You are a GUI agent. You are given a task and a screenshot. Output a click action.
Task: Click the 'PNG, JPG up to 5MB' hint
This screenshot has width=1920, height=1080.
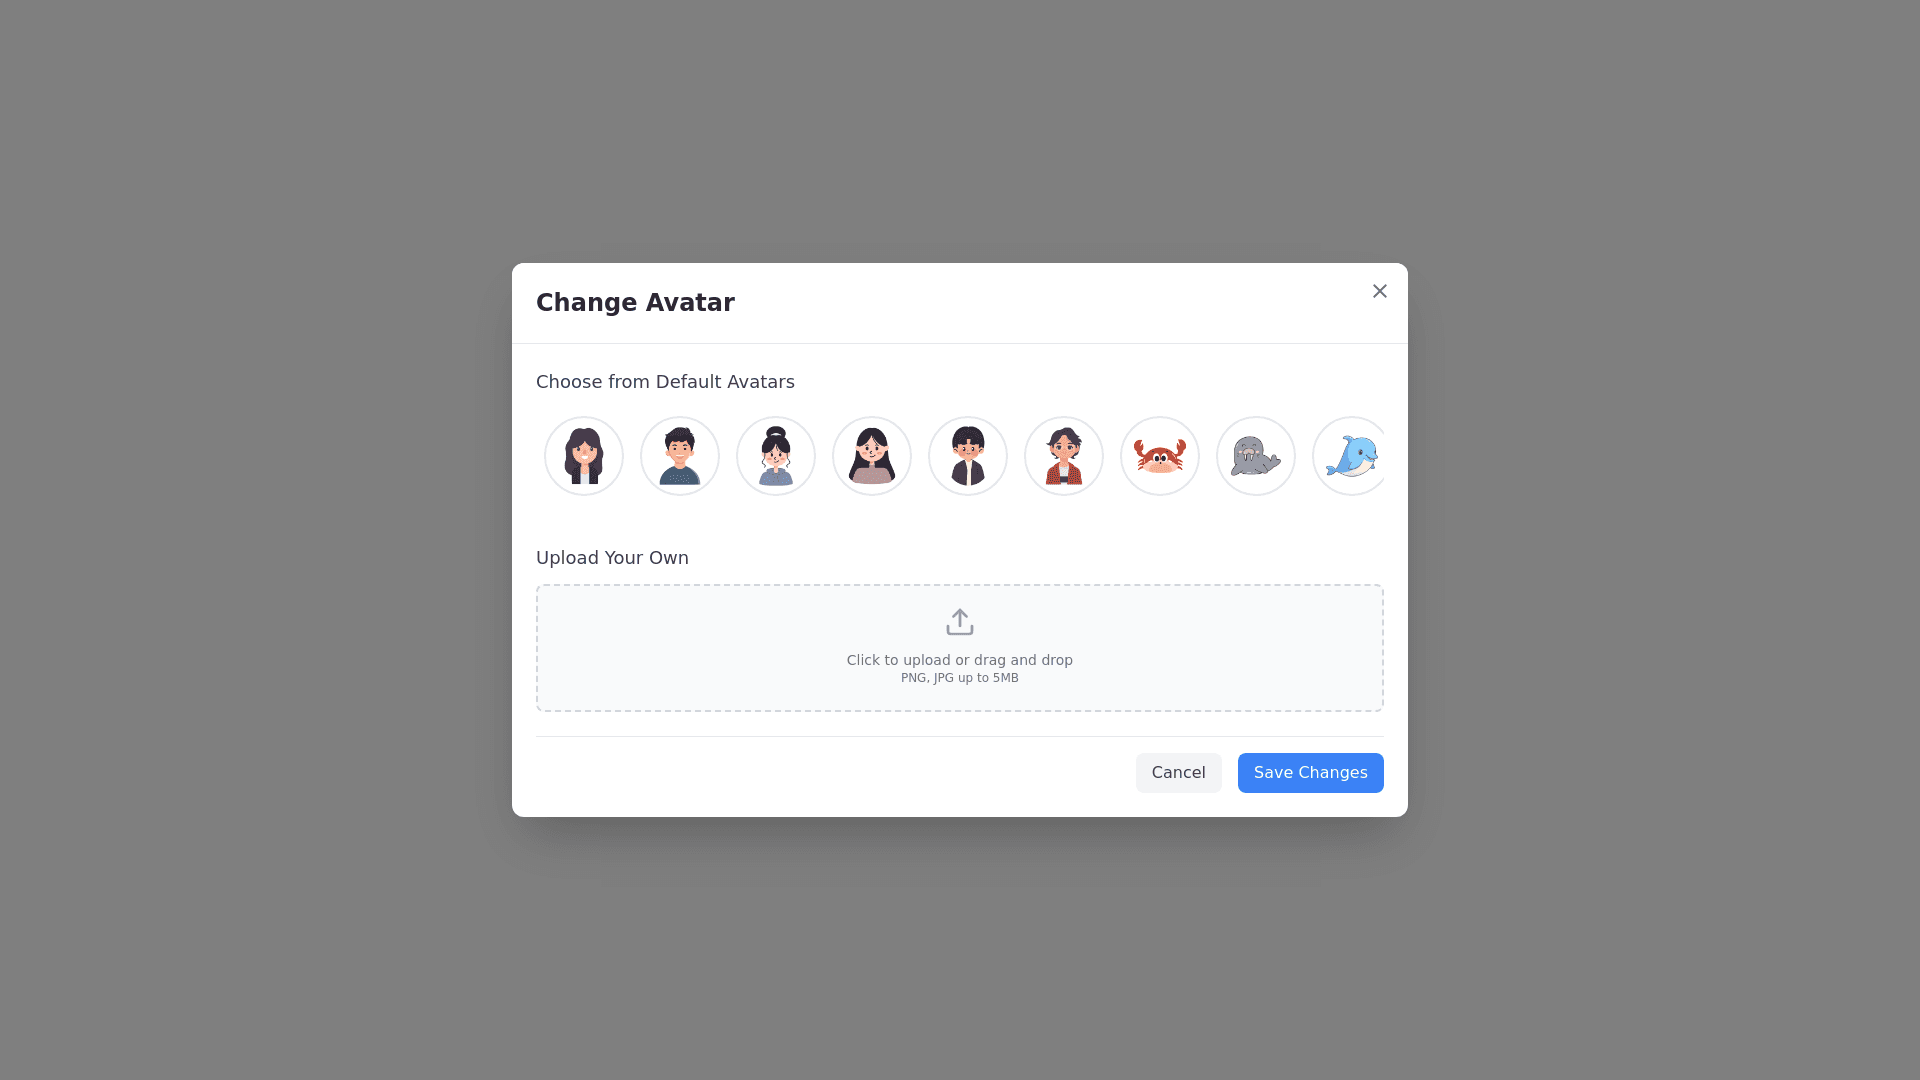coord(960,678)
